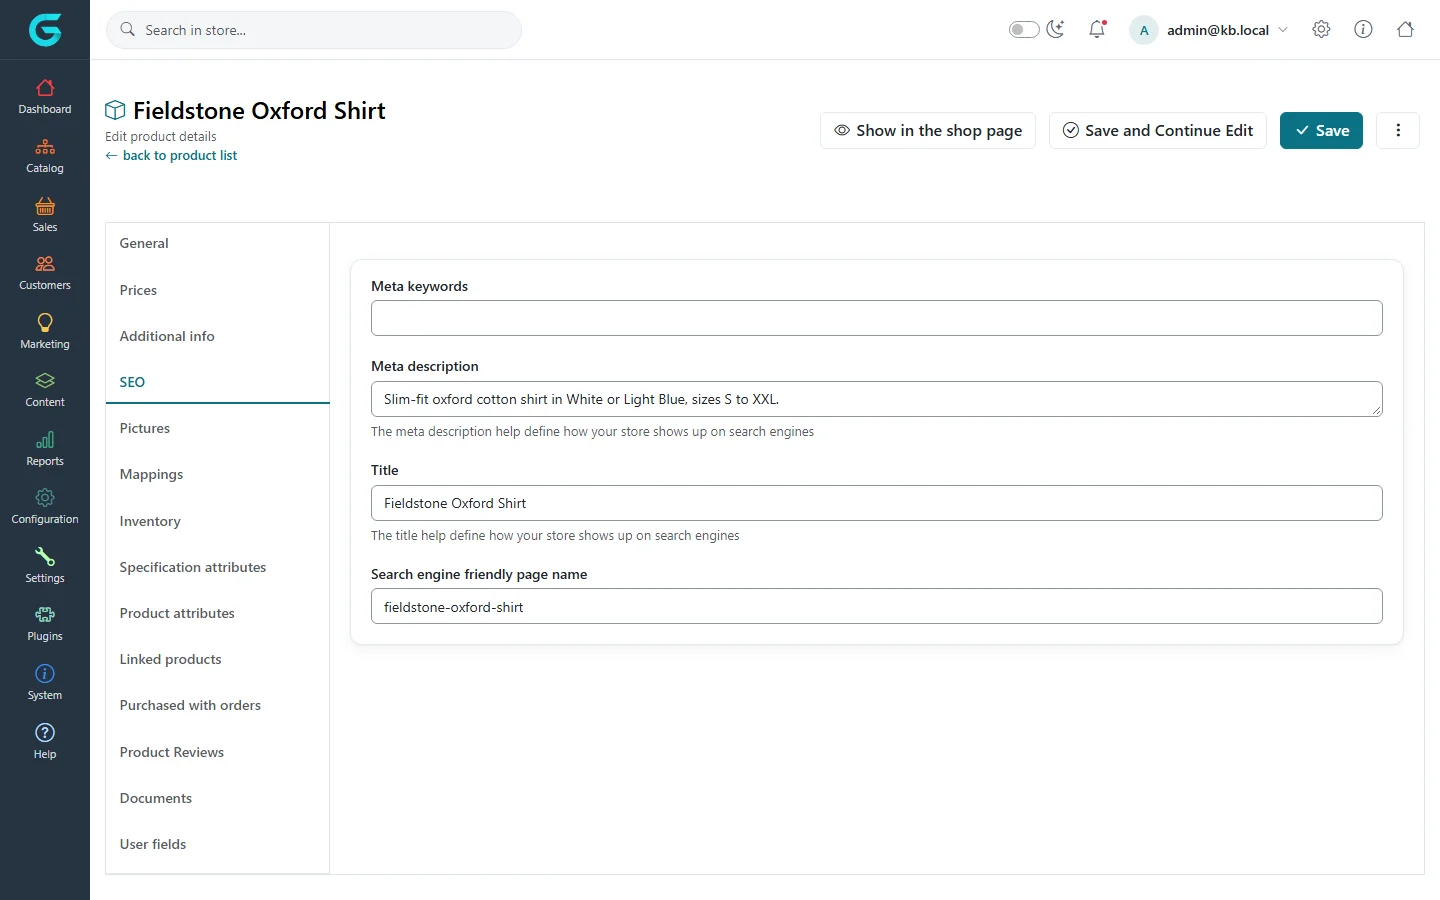Open the Reports chart icon
Viewport: 1440px width, 900px height.
pos(45,440)
